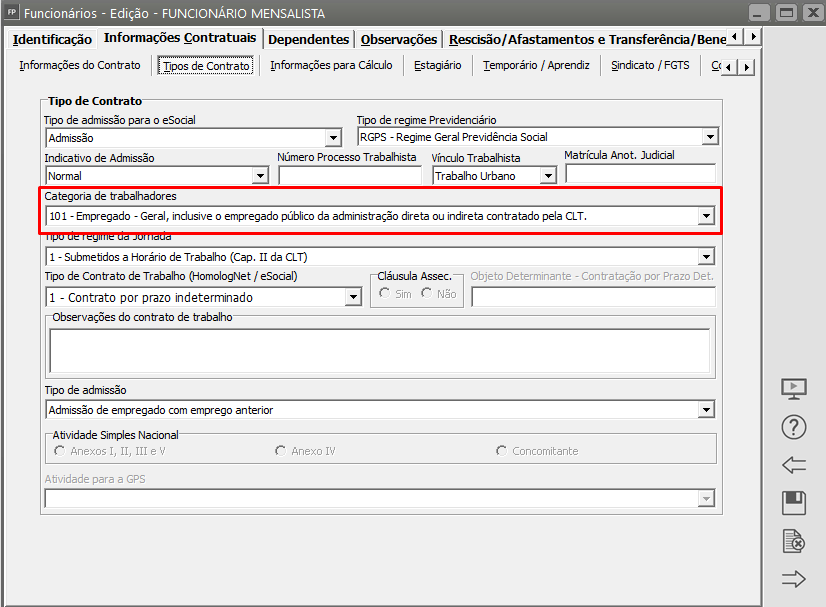
Task: Switch to the Dependentes tab
Action: coord(309,39)
